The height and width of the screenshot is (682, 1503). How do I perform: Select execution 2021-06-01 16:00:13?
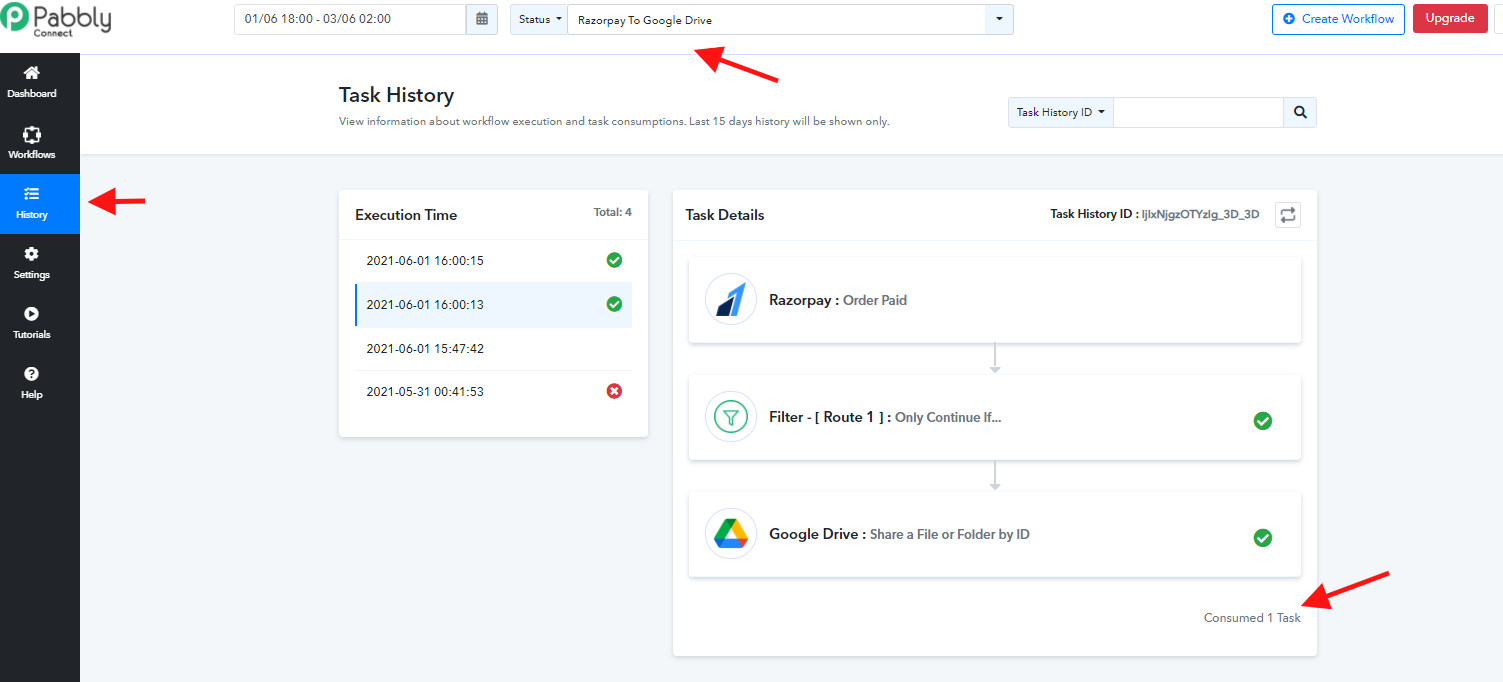coord(494,304)
